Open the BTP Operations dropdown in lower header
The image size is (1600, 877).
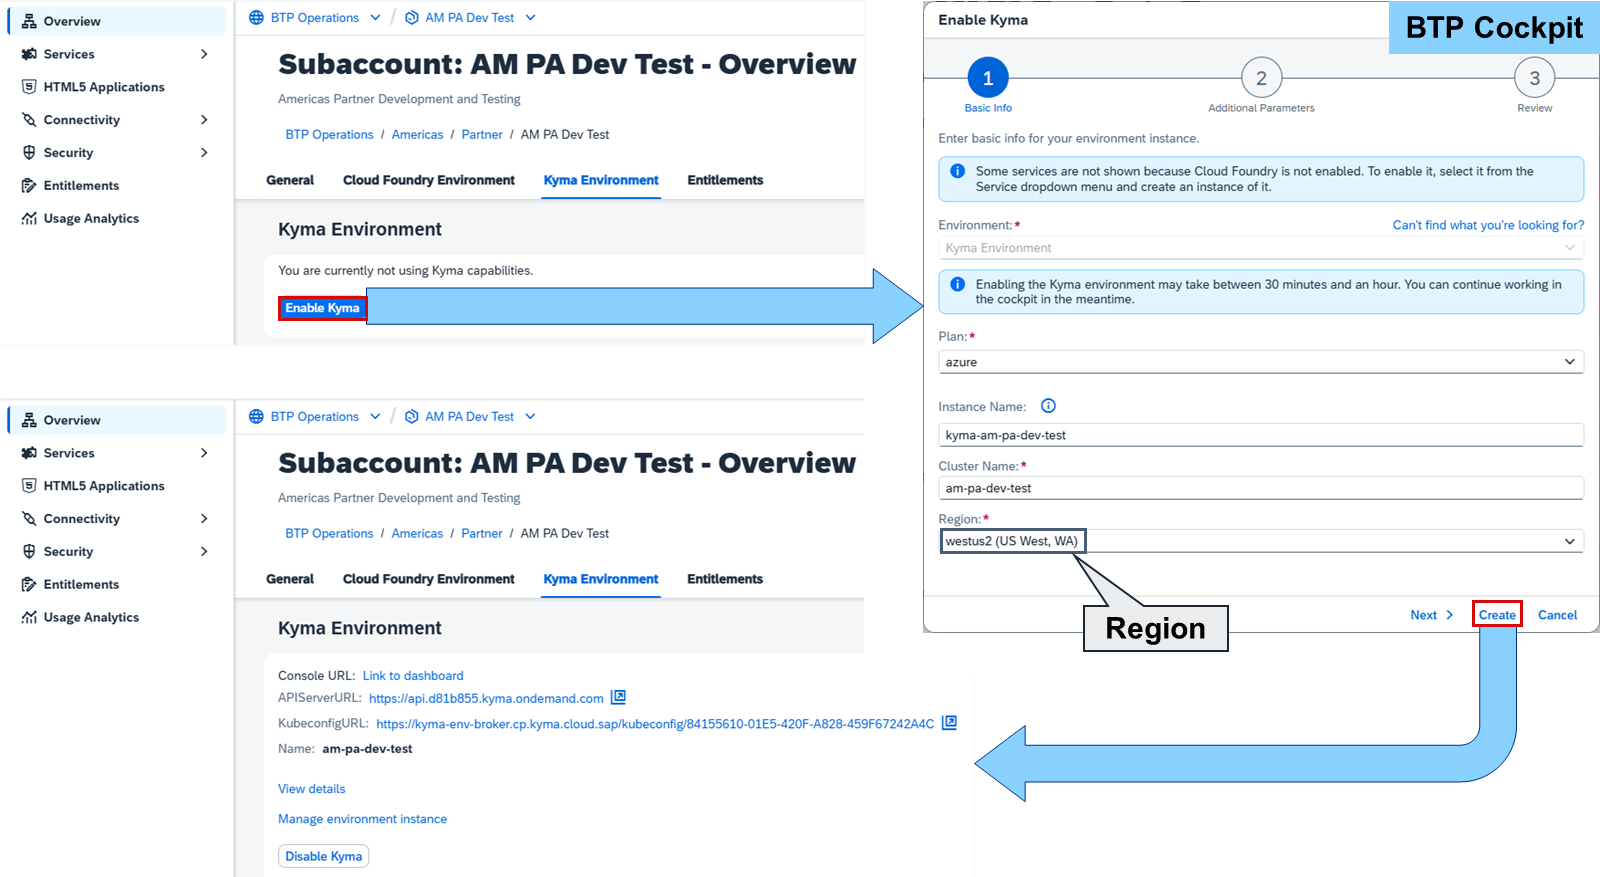375,416
